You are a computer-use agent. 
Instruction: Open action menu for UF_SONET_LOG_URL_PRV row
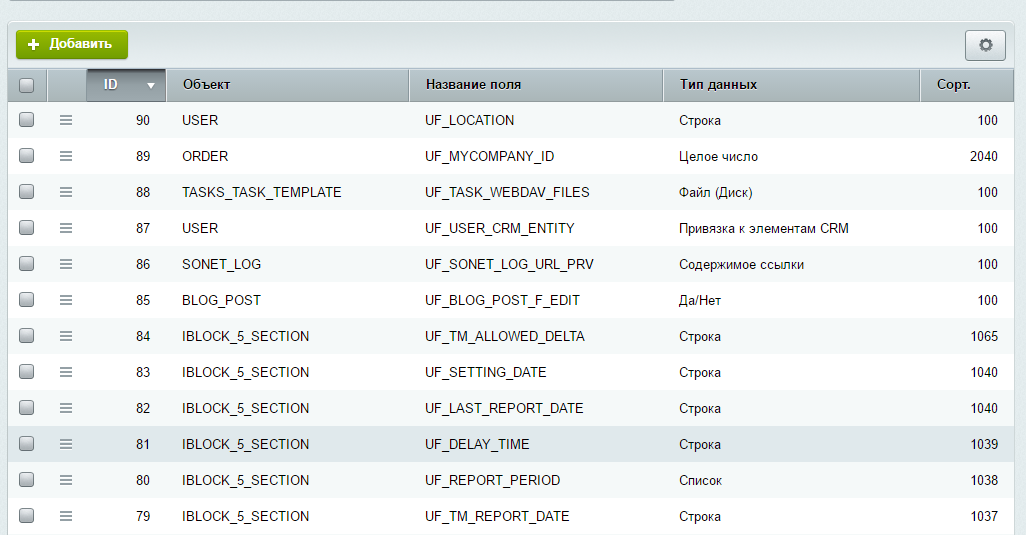click(x=66, y=264)
